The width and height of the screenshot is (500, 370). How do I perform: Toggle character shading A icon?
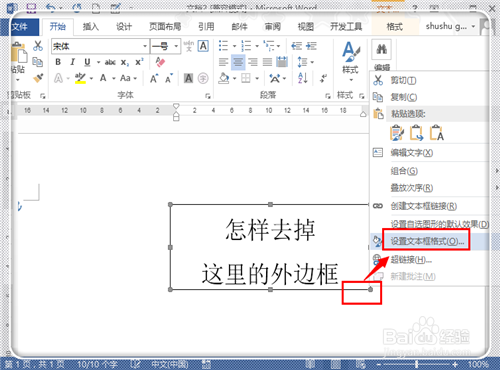[x=188, y=78]
